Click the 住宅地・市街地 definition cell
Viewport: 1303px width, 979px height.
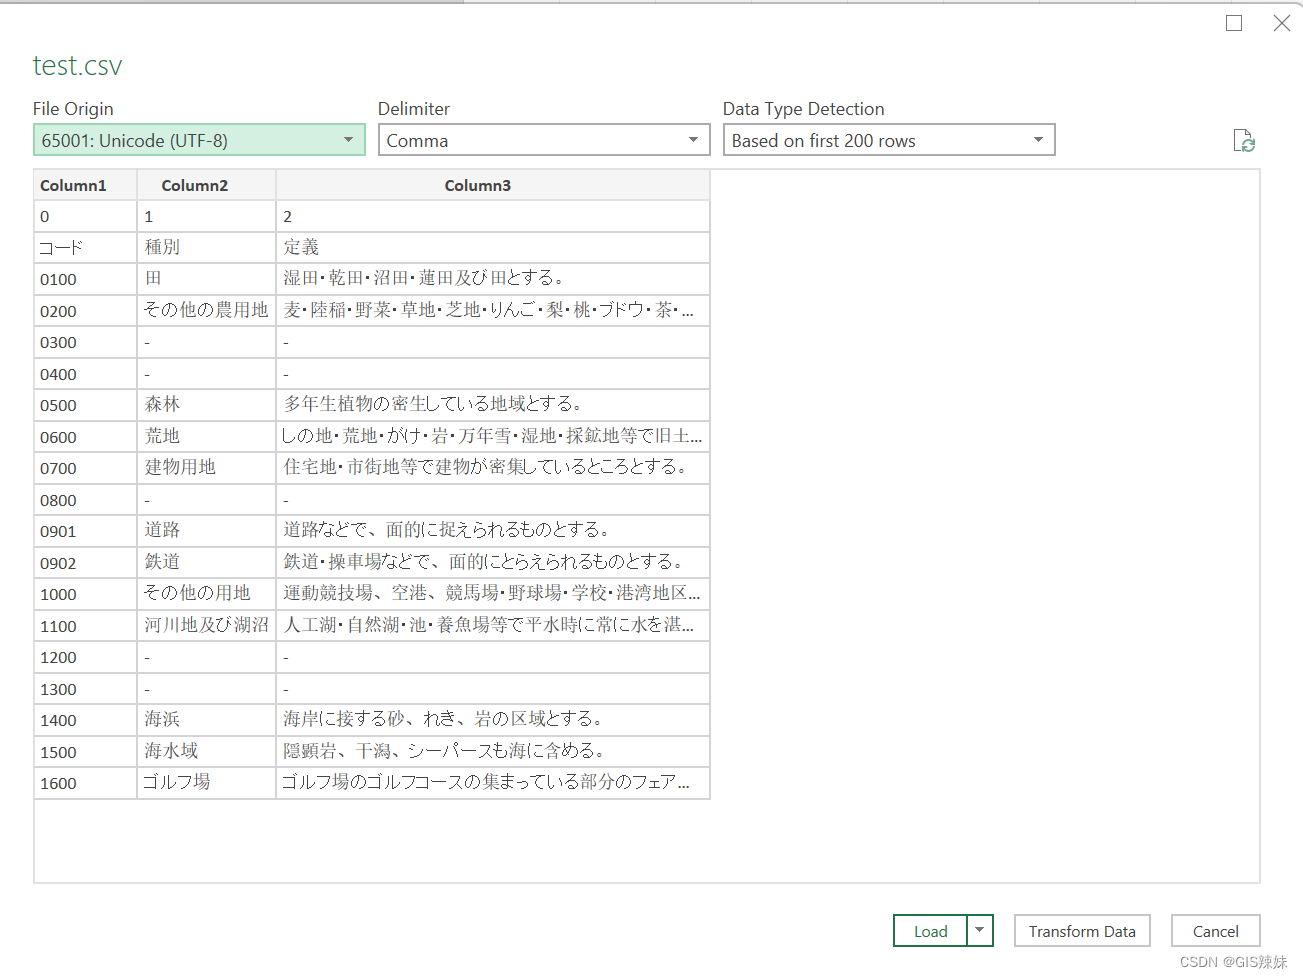493,468
